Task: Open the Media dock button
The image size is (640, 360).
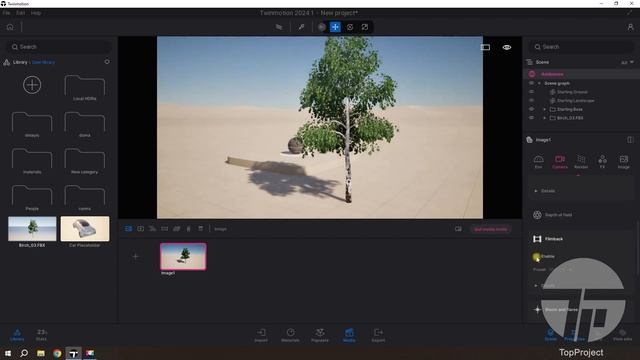Action: pyautogui.click(x=349, y=335)
